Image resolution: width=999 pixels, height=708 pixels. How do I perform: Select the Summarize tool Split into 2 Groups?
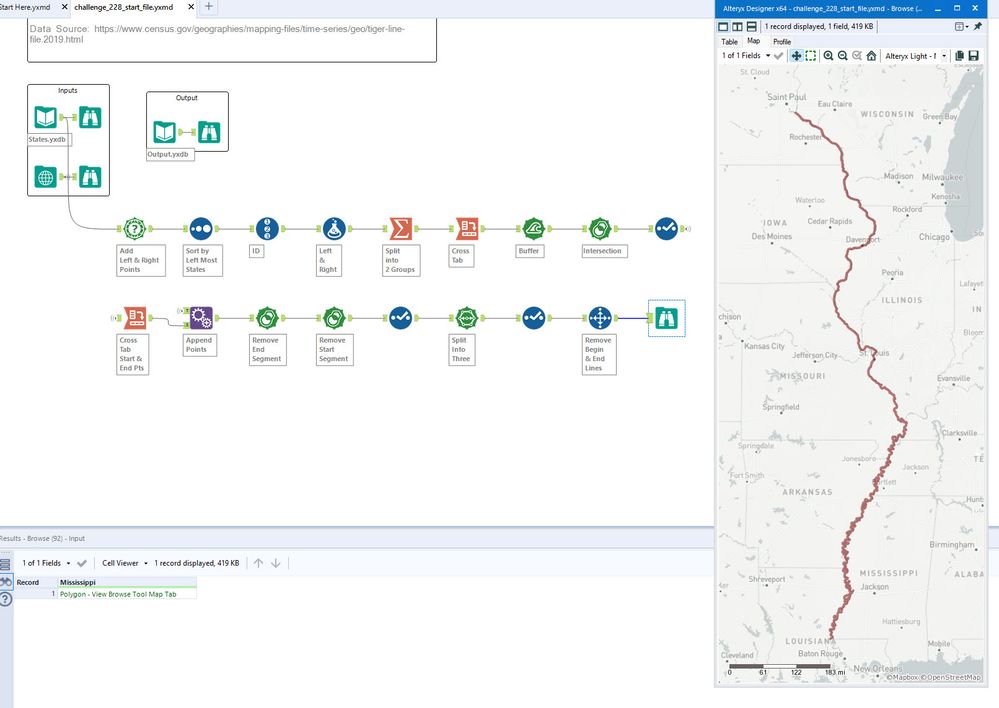(x=400, y=228)
